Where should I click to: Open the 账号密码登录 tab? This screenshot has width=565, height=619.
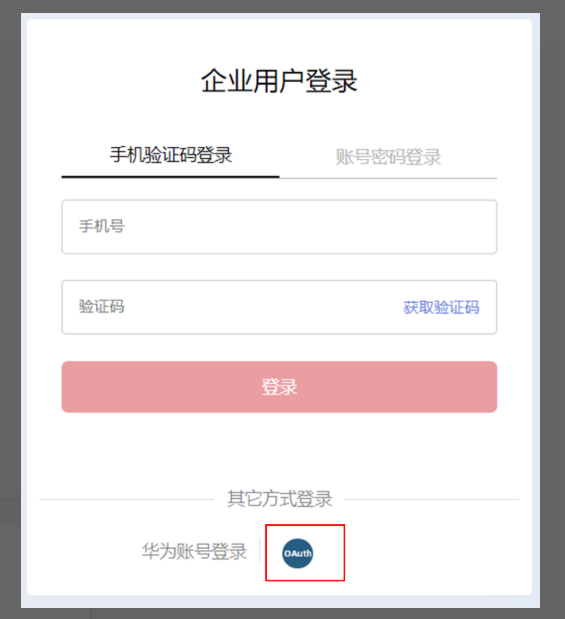tap(388, 157)
